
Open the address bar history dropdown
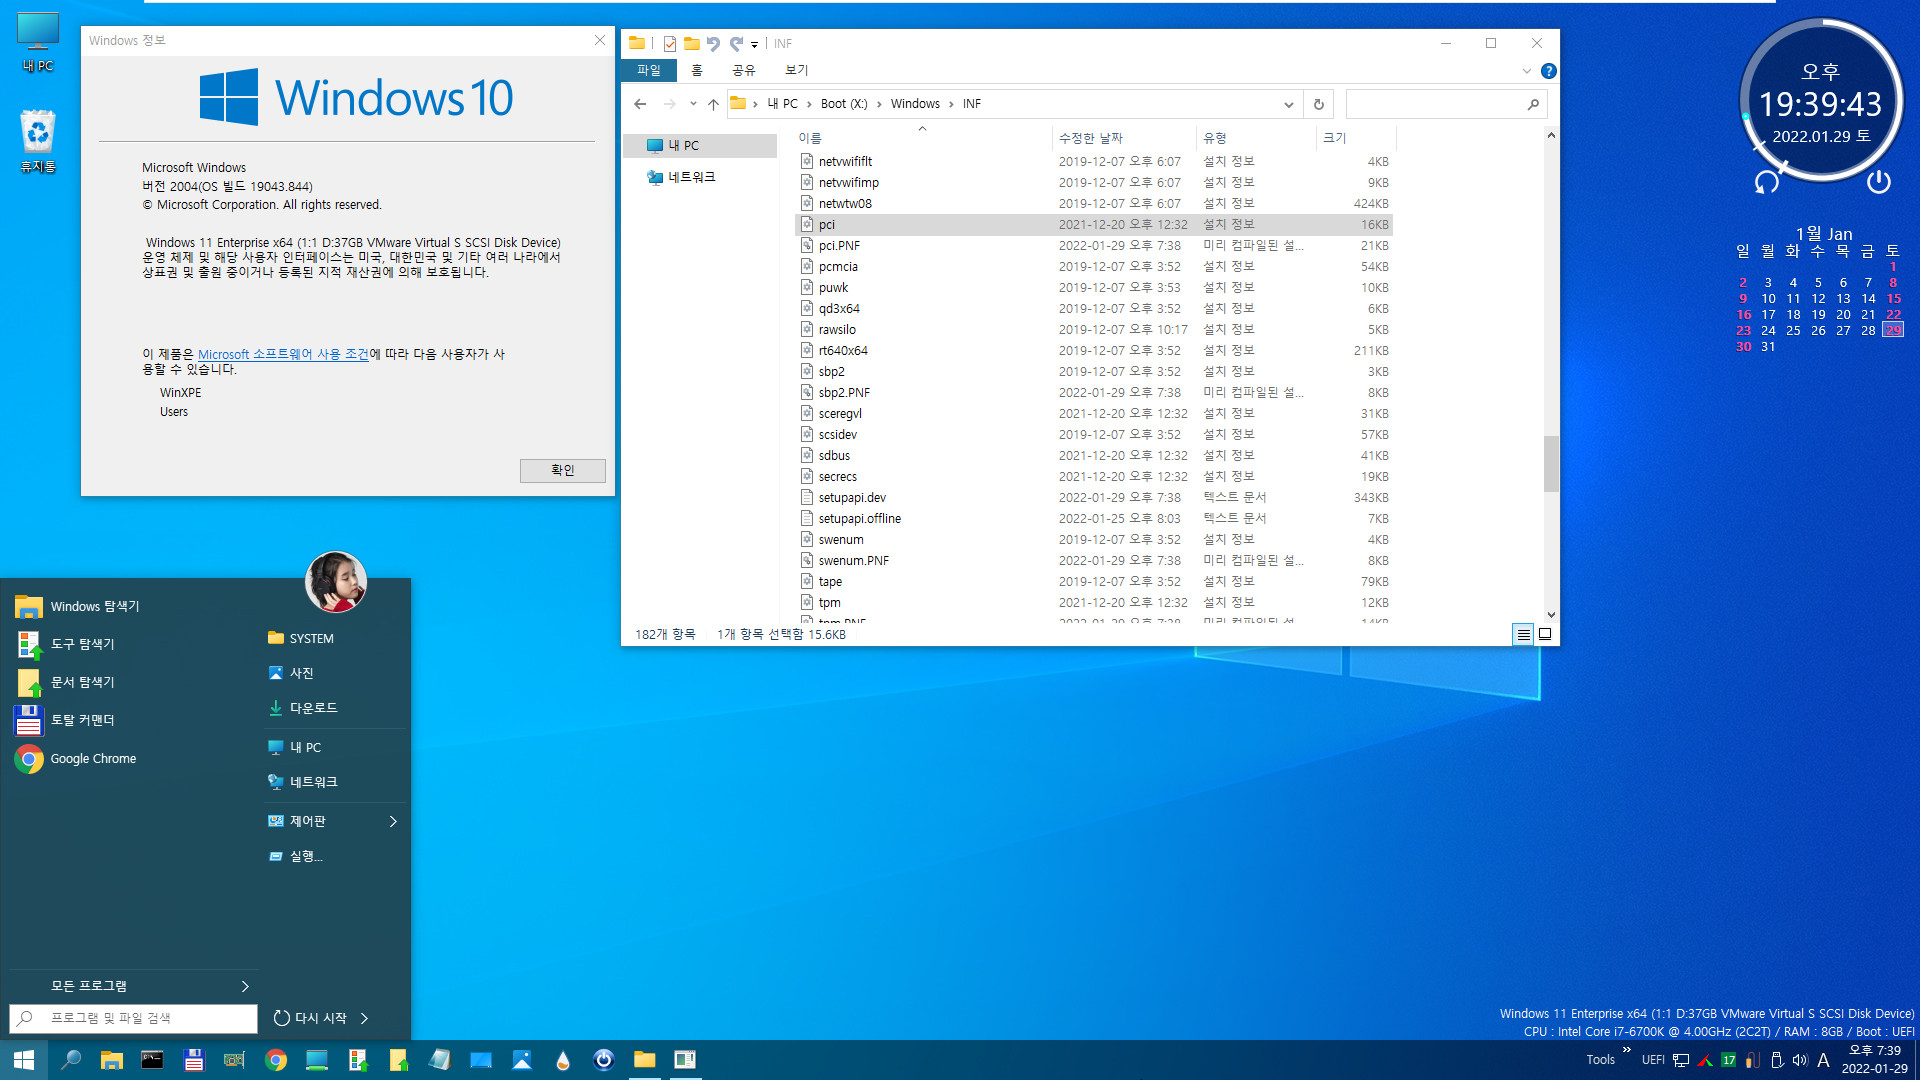coord(1288,104)
